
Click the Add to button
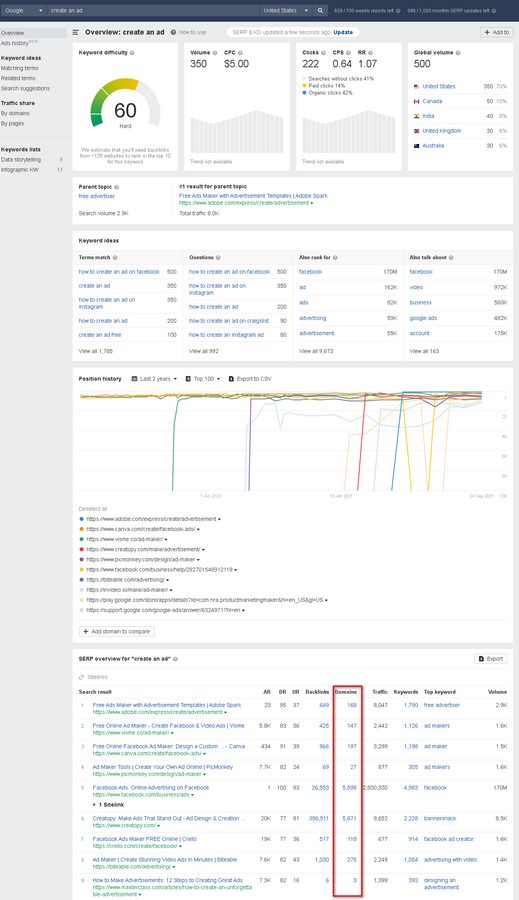pyautogui.click(x=497, y=33)
